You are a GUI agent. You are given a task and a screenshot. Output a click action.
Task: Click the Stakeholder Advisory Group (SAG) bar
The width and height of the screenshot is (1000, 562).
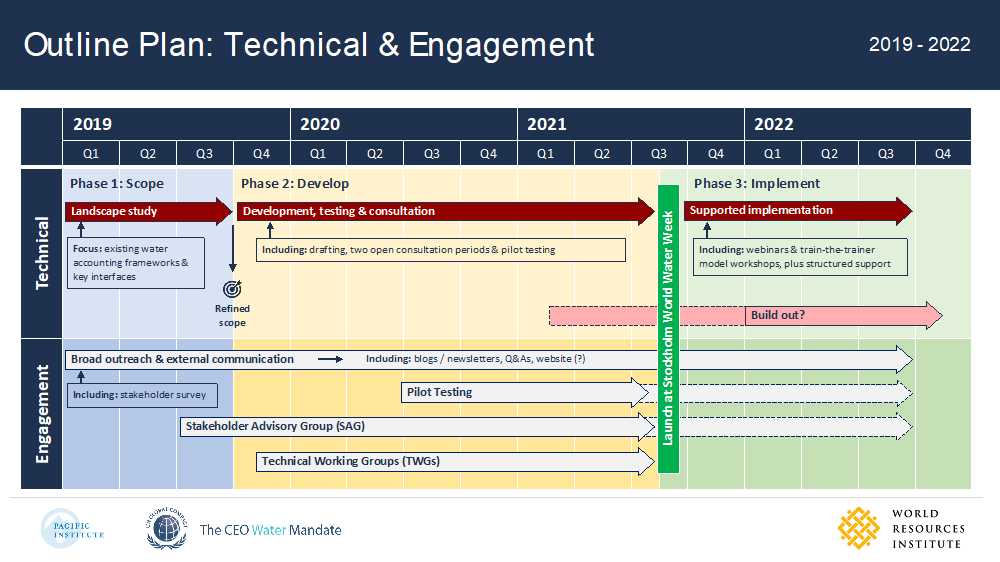point(418,427)
